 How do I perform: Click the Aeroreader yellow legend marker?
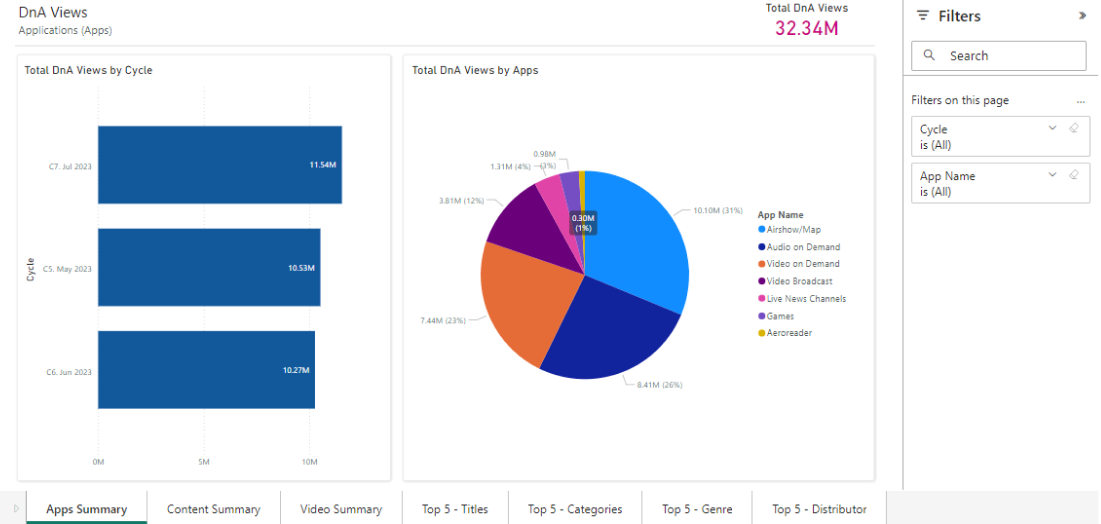(762, 333)
